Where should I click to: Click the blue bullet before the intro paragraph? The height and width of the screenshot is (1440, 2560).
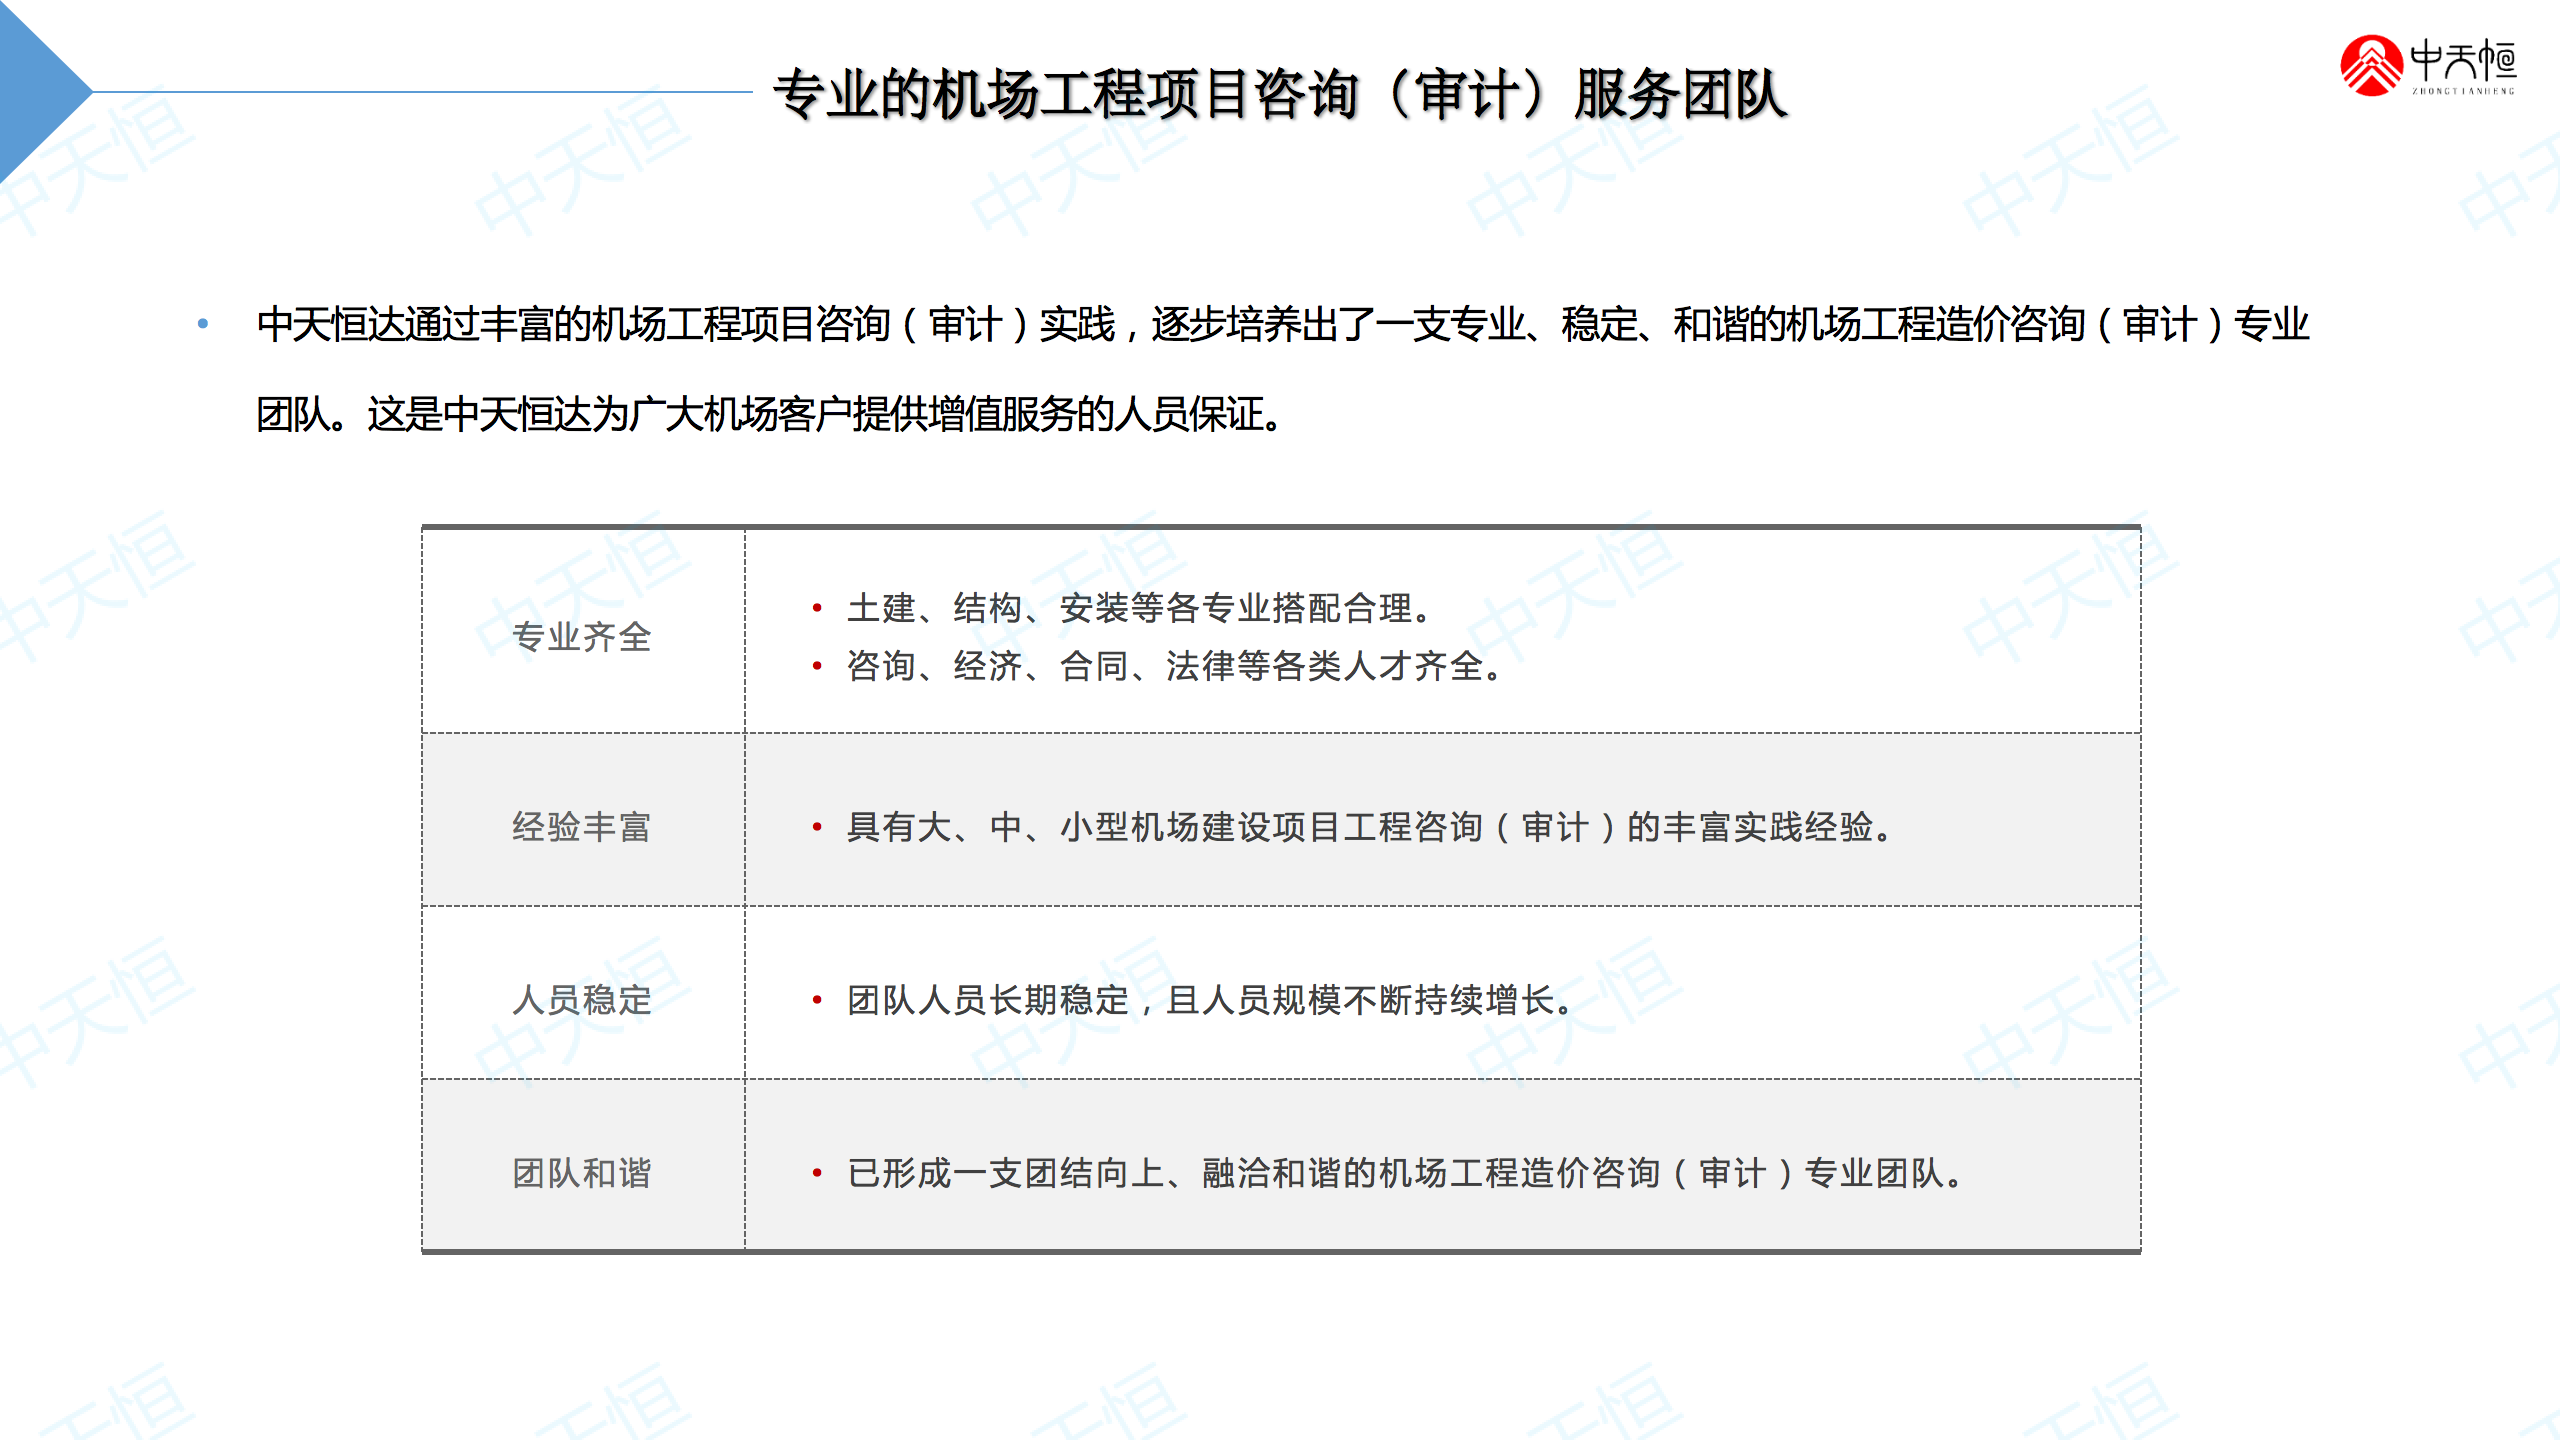click(x=203, y=324)
